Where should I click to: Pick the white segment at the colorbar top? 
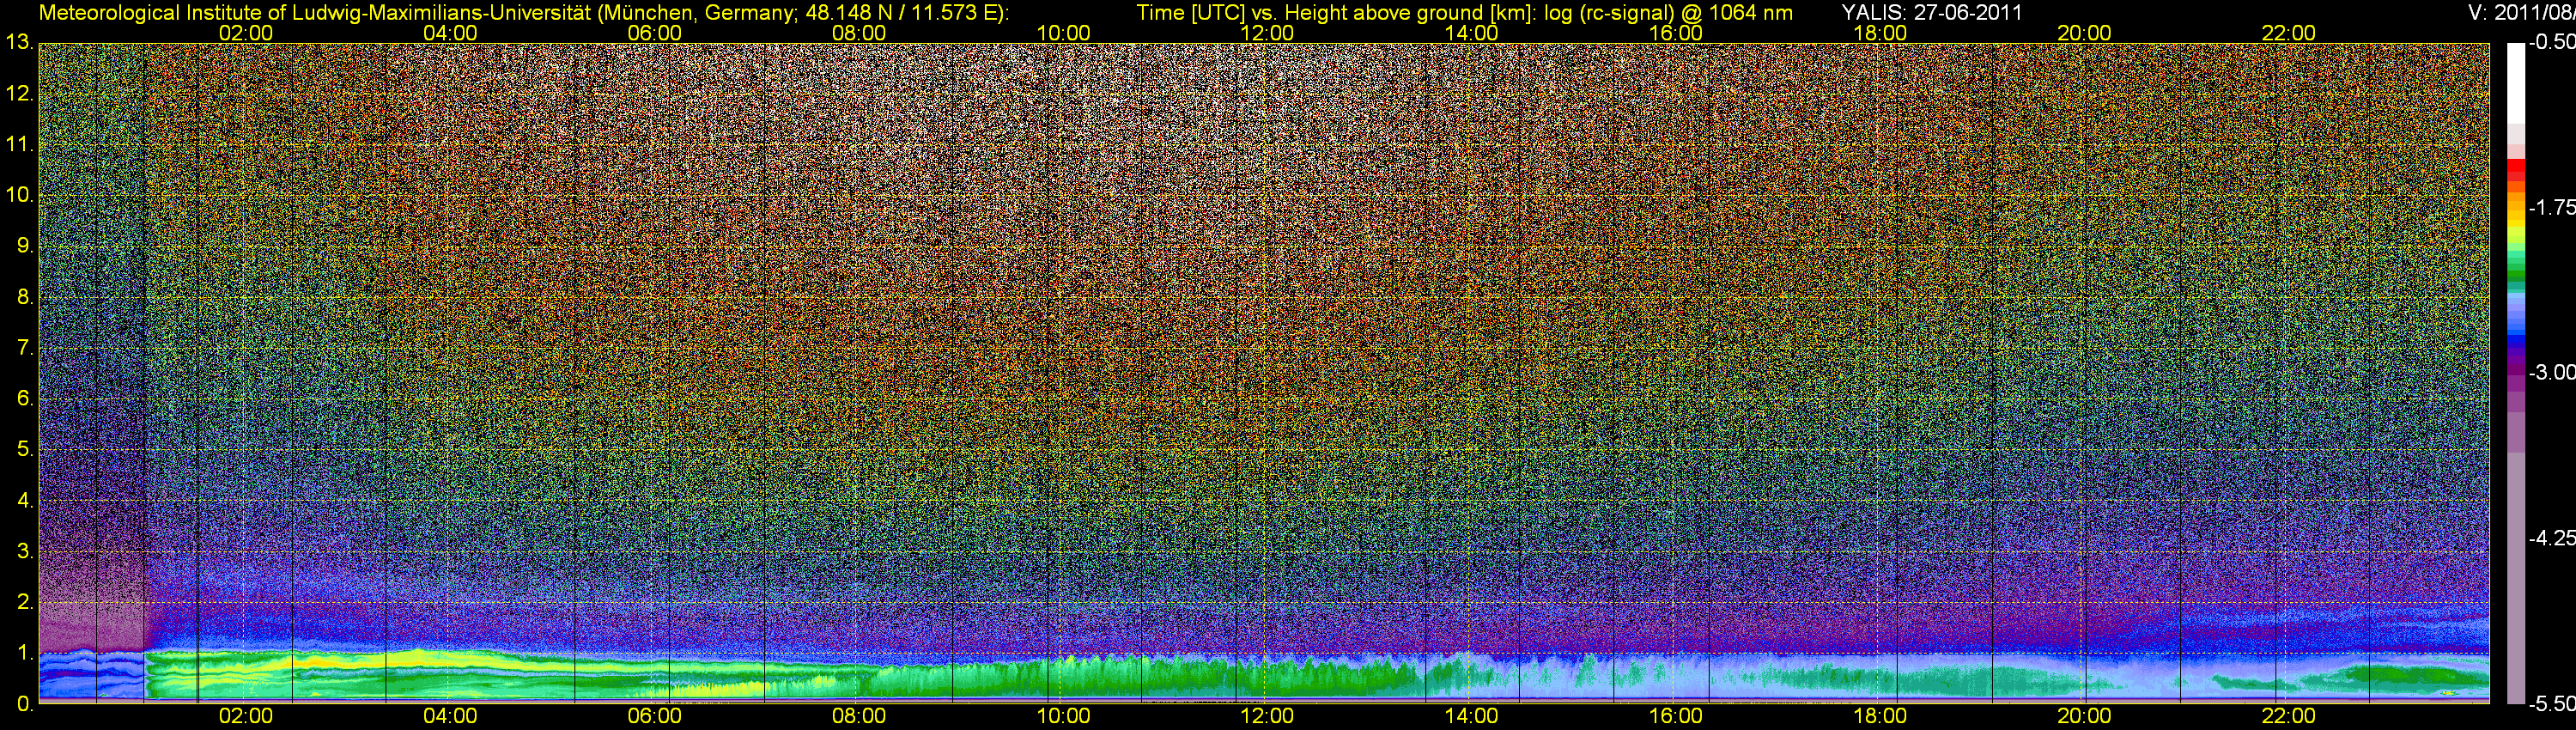point(2515,80)
